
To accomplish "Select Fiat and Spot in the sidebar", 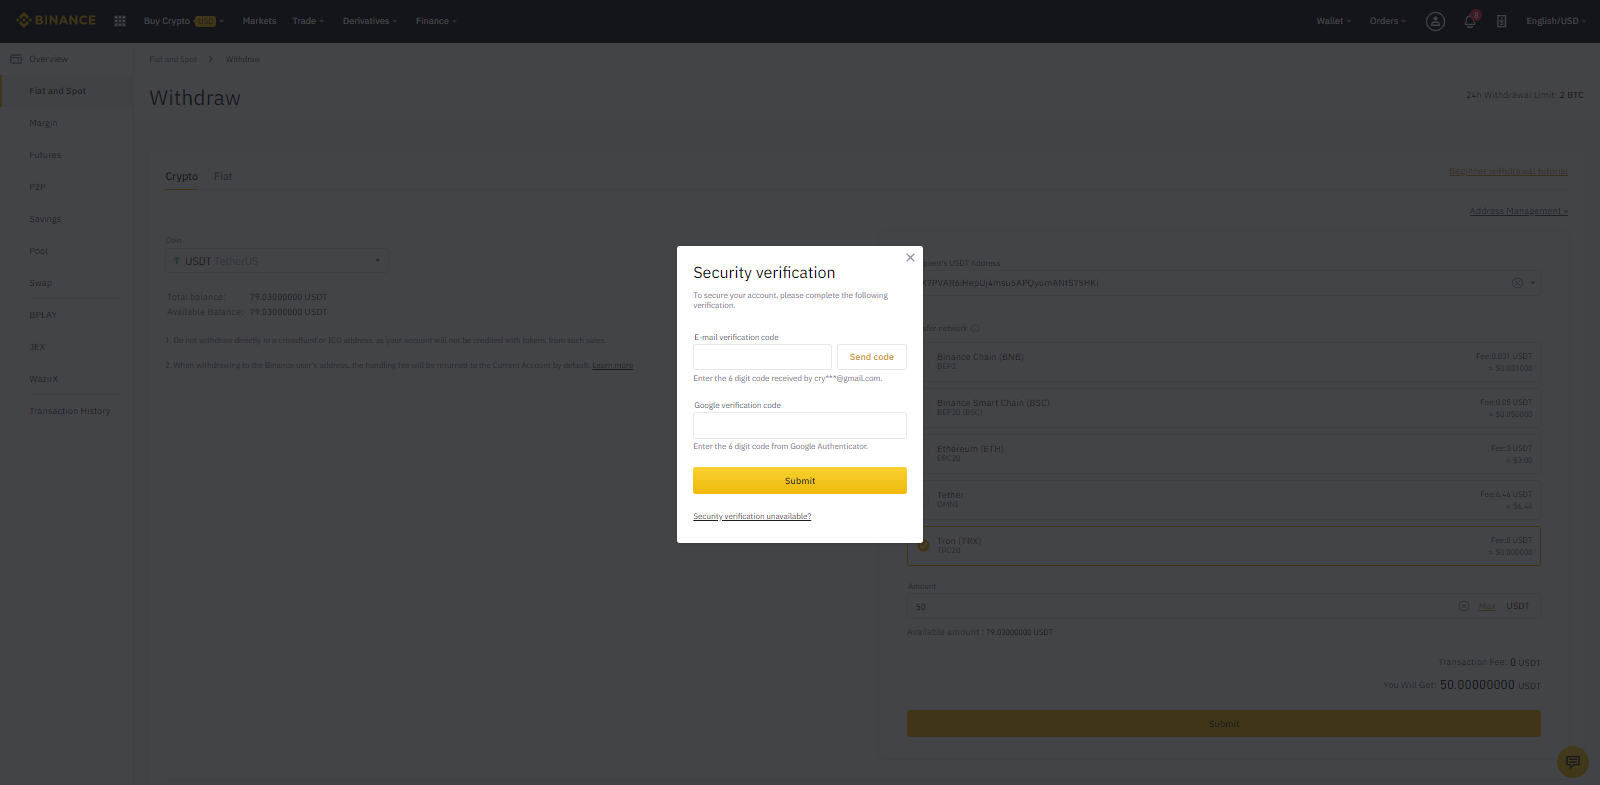I will click(x=57, y=91).
